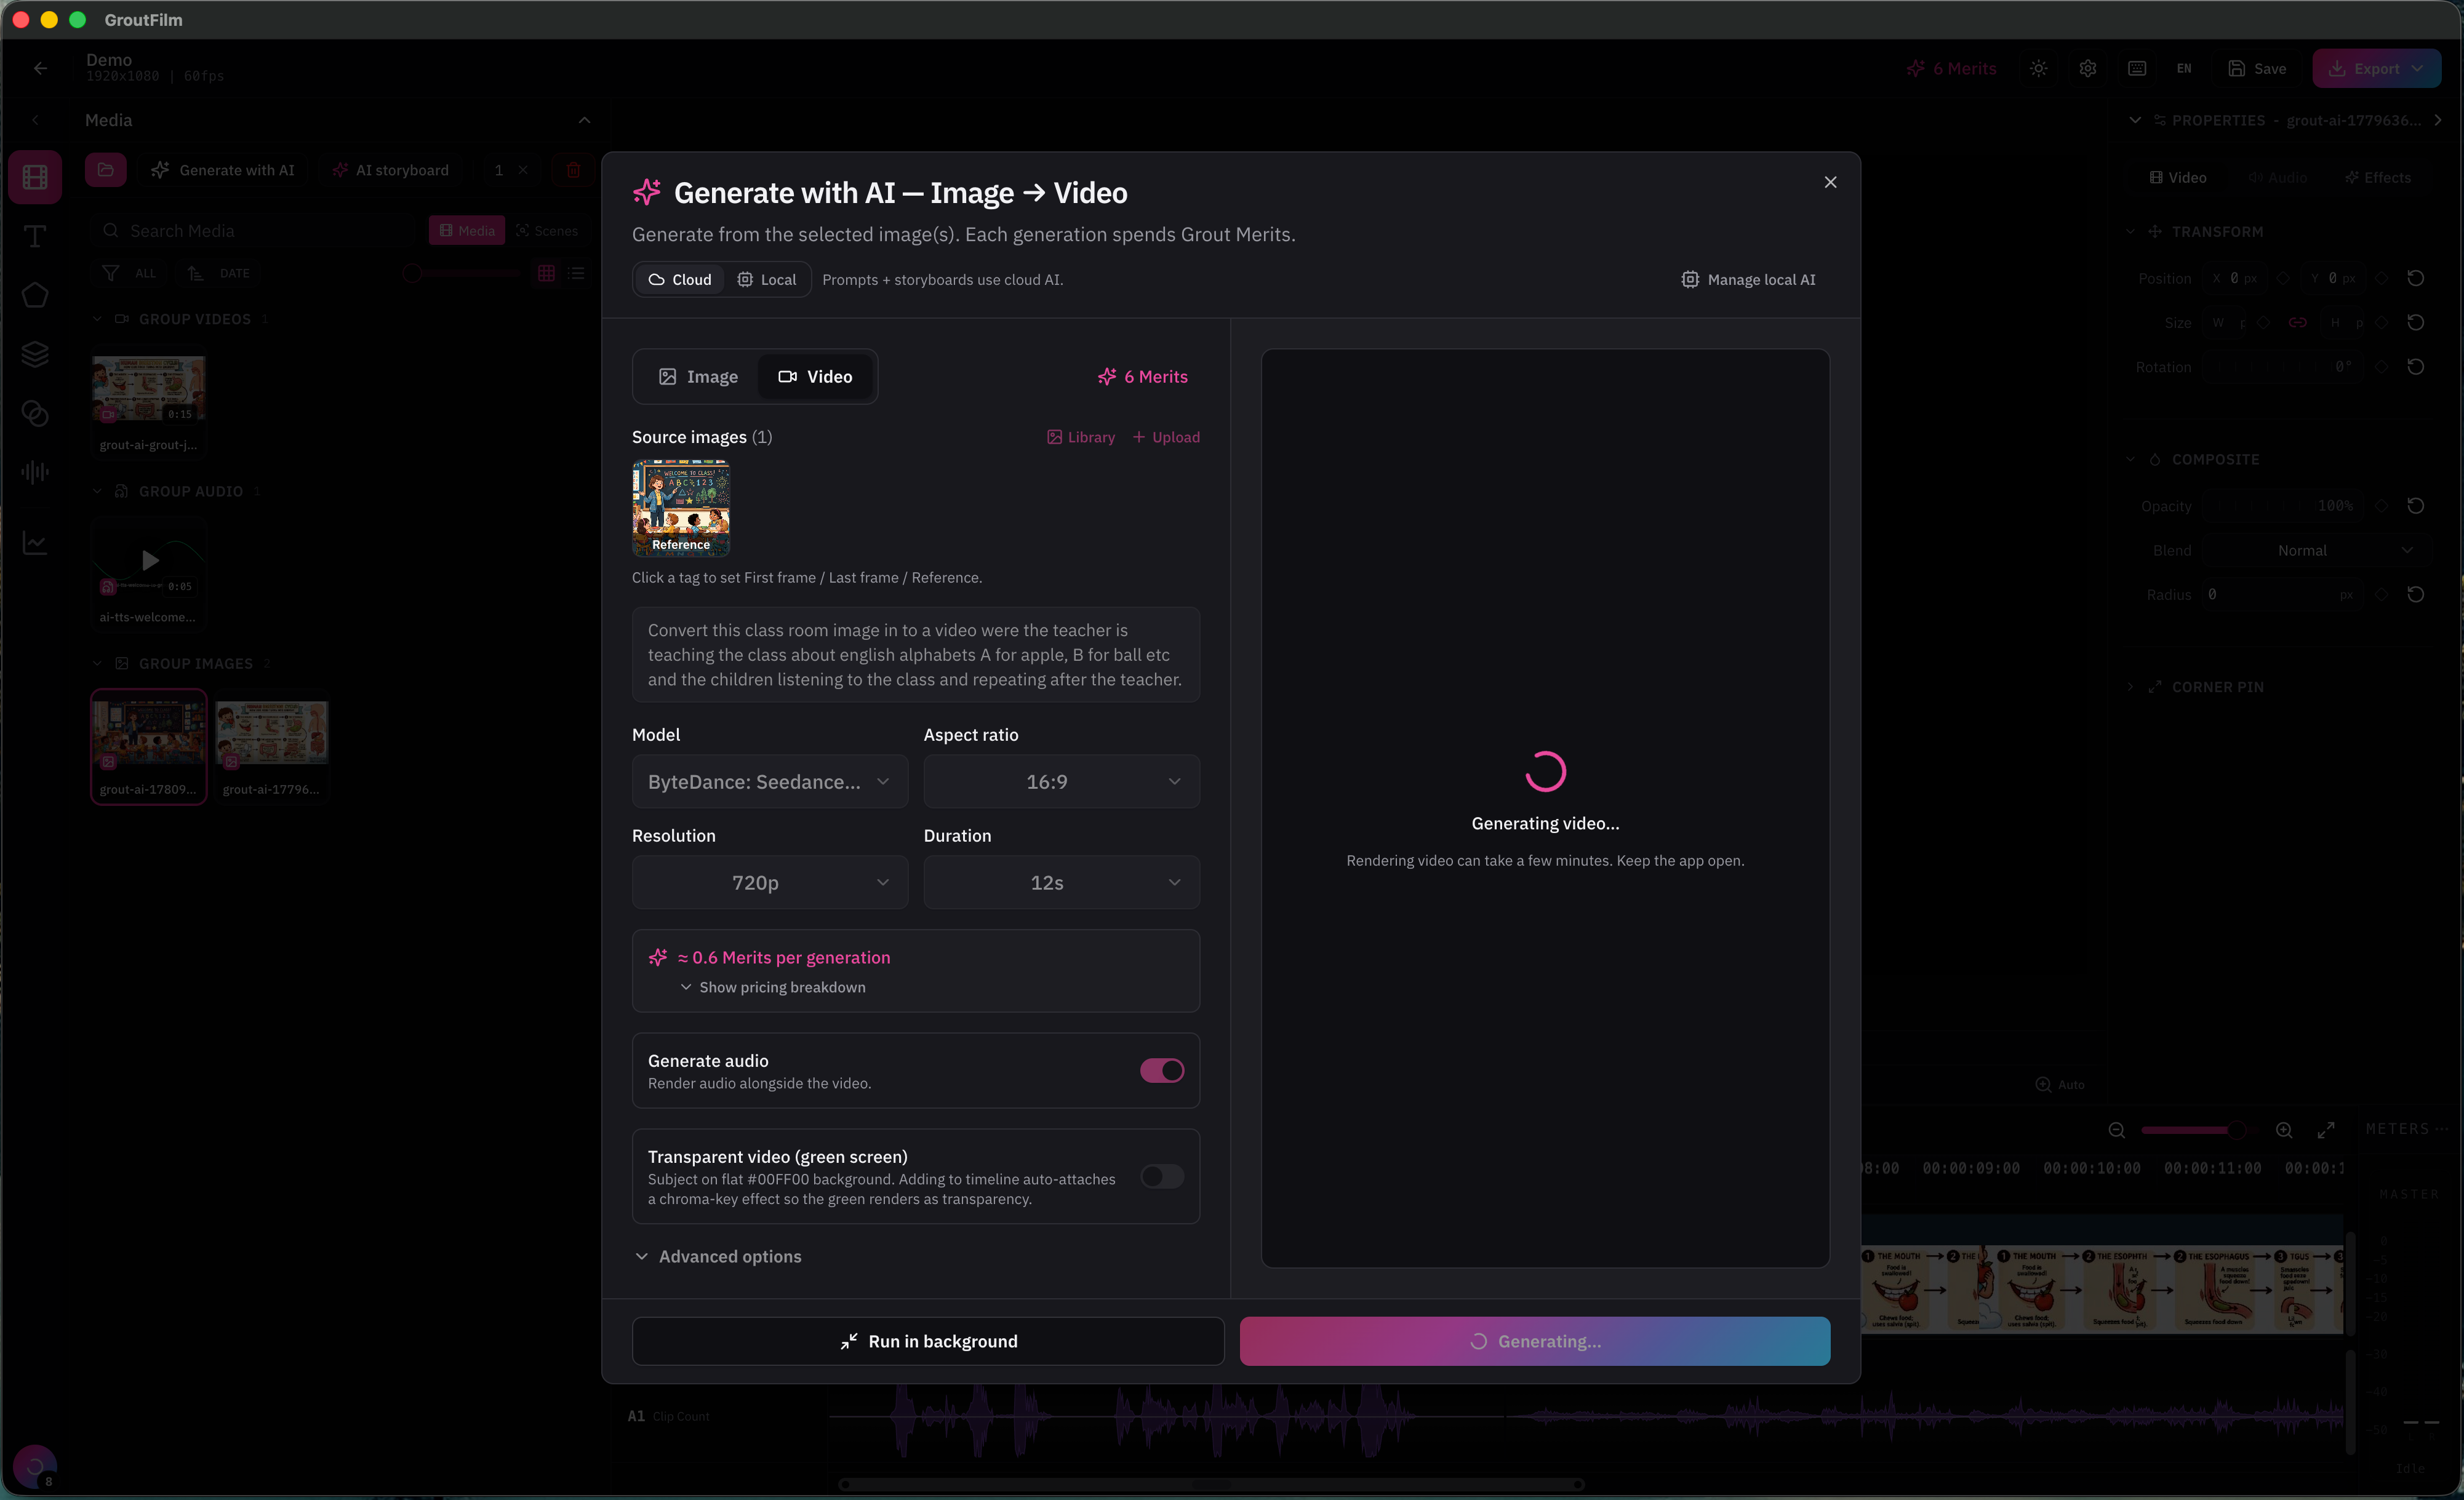The height and width of the screenshot is (1500, 2464).
Task: Switch to the Image generation tab
Action: (x=698, y=377)
